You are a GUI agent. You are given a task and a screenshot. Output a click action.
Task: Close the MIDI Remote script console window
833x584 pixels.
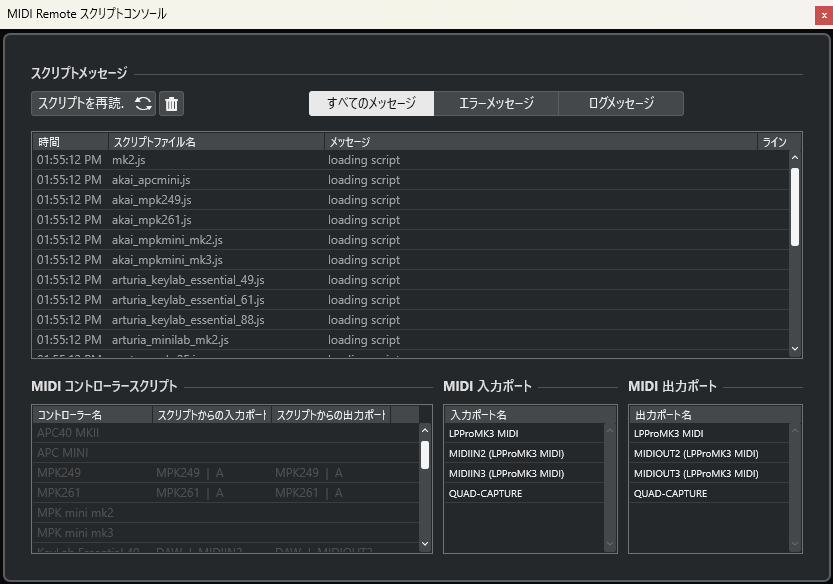pos(822,14)
